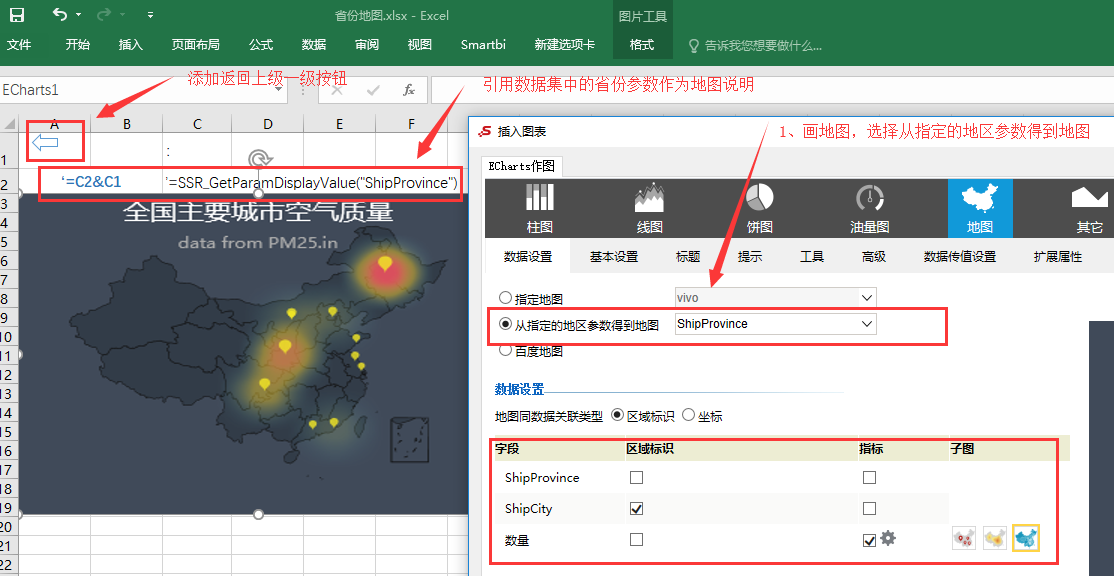Switch to the 插入 ribbon tab

pos(131,45)
